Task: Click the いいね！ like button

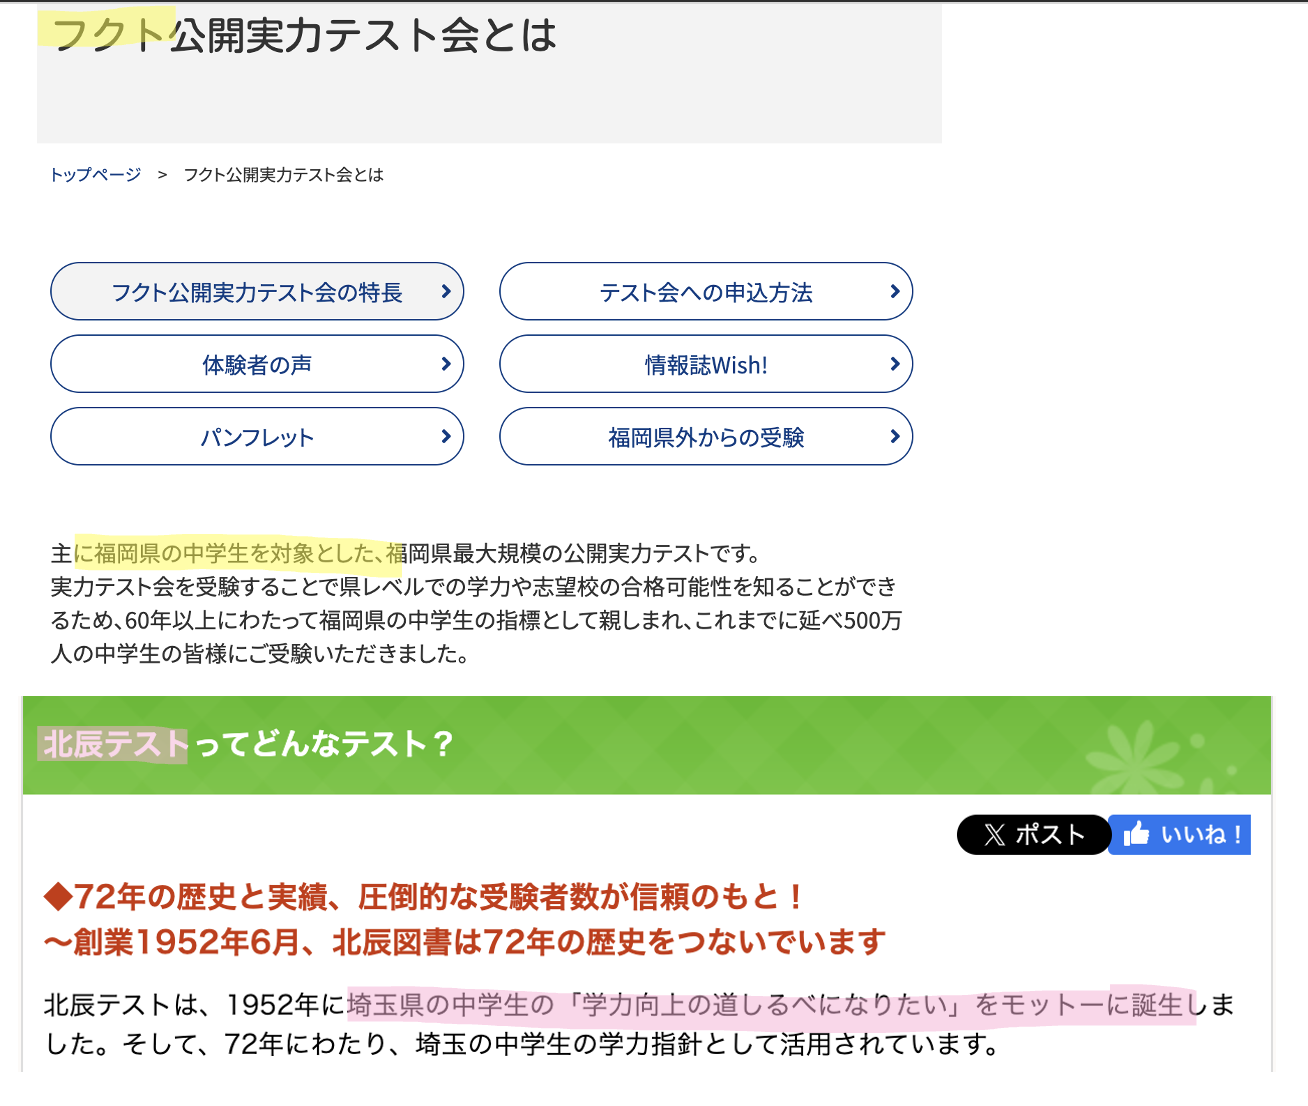Action: coord(1180,835)
